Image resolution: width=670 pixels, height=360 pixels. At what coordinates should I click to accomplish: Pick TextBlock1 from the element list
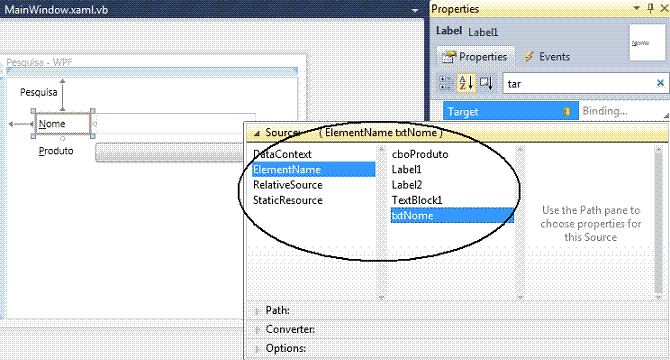417,200
